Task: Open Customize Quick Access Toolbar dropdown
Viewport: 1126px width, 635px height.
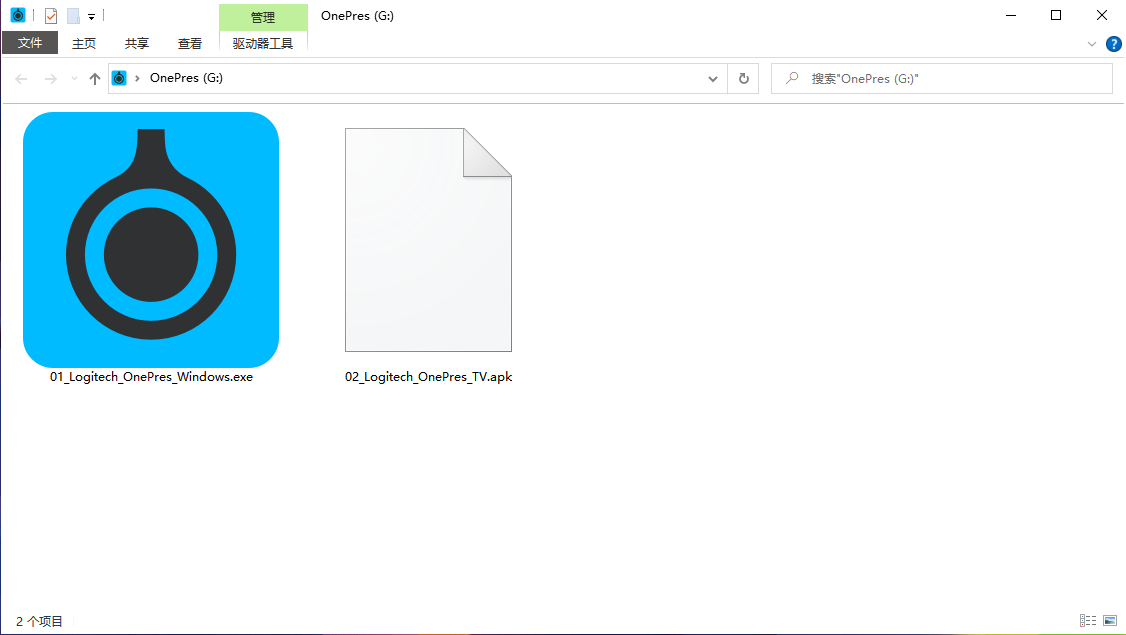Action: (91, 17)
